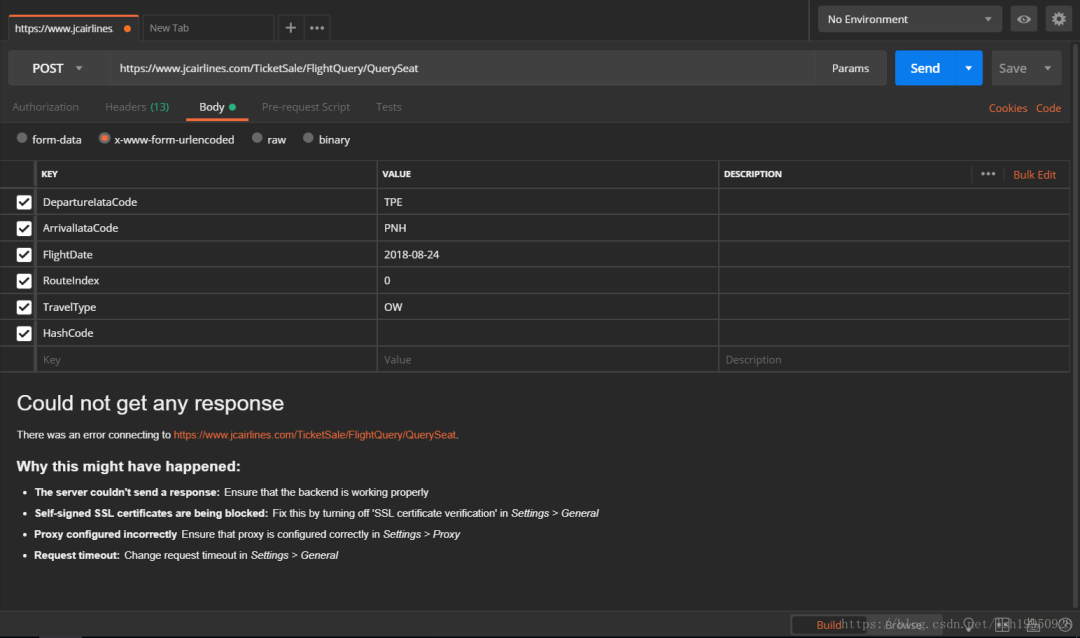Click the new Description placeholder field
Screen dimensions: 1080x638
pyautogui.click(x=894, y=360)
